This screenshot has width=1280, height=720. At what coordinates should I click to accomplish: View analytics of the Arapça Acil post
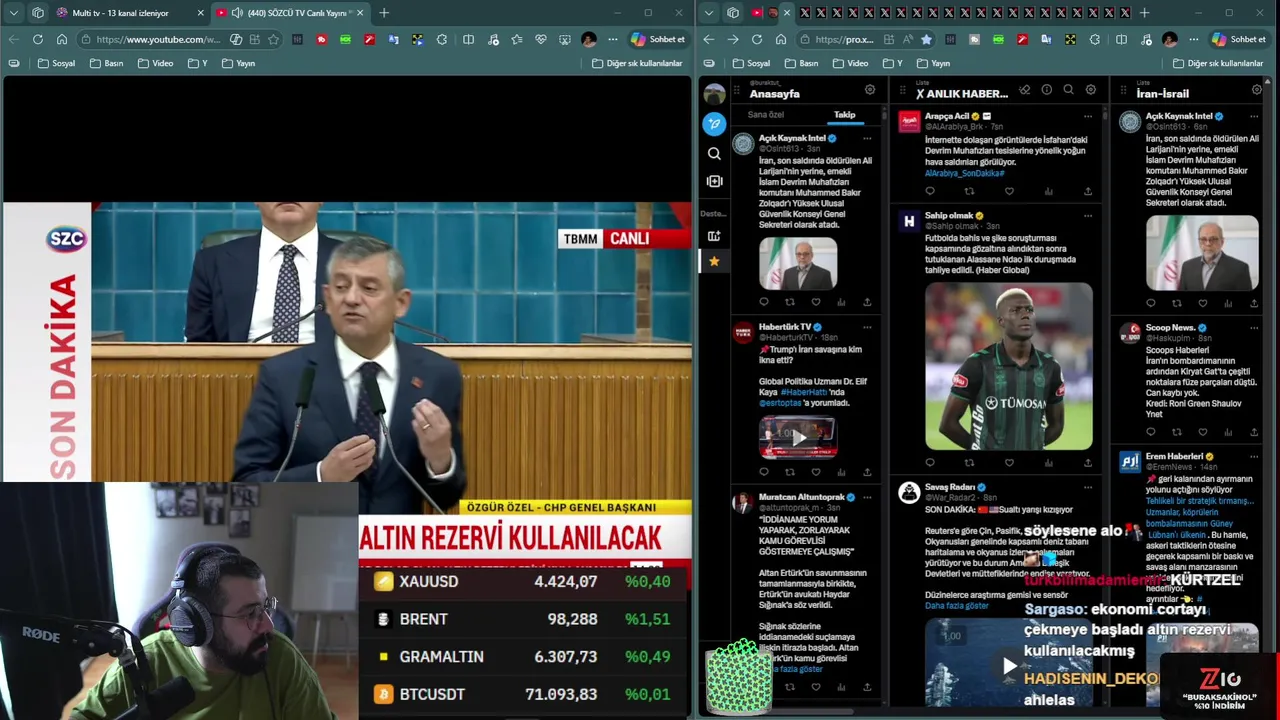point(1048,191)
